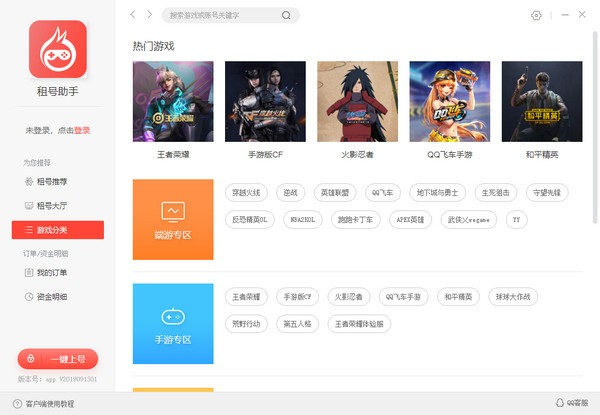600x415 pixels.
Task: Click the 游戏分类 list icon
Action: (x=29, y=230)
